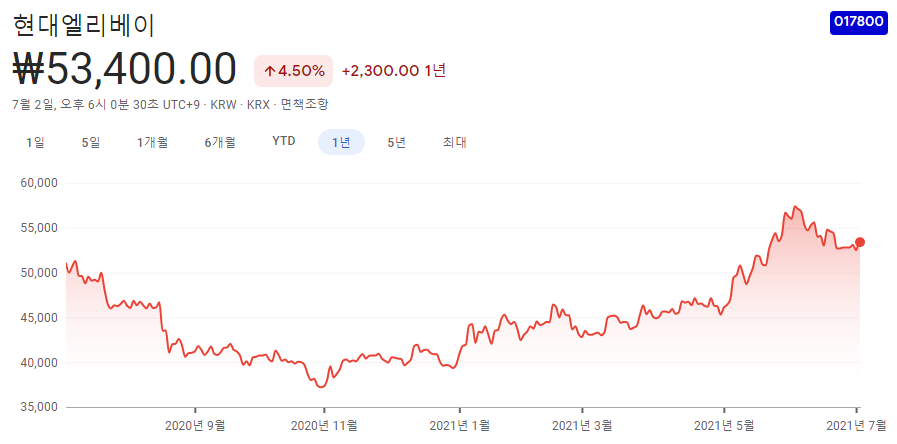This screenshot has width=897, height=444.
Task: Click the 2021년 7월 axis label
Action: pyautogui.click(x=856, y=425)
